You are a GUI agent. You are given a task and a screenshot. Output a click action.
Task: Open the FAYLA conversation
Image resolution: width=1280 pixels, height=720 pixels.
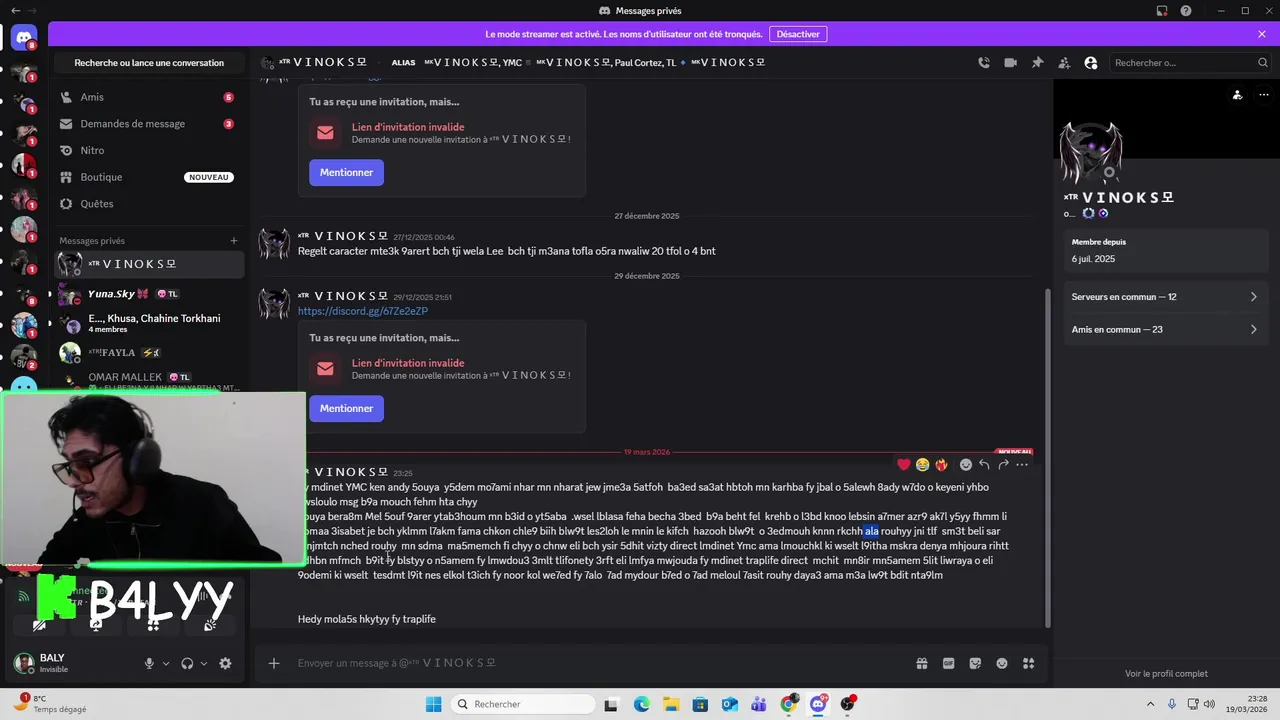point(149,353)
